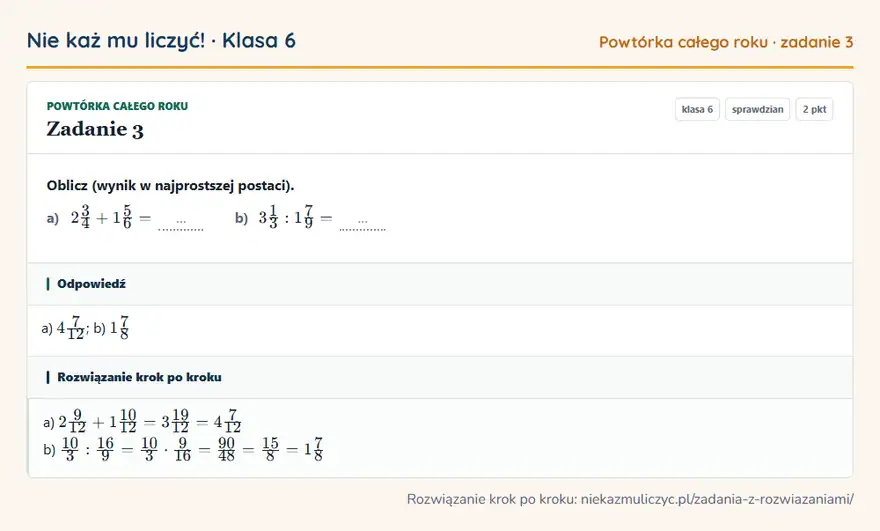The image size is (880, 531).
Task: Click the expression 3 1/3 : 1 7/9
Action: (x=286, y=217)
